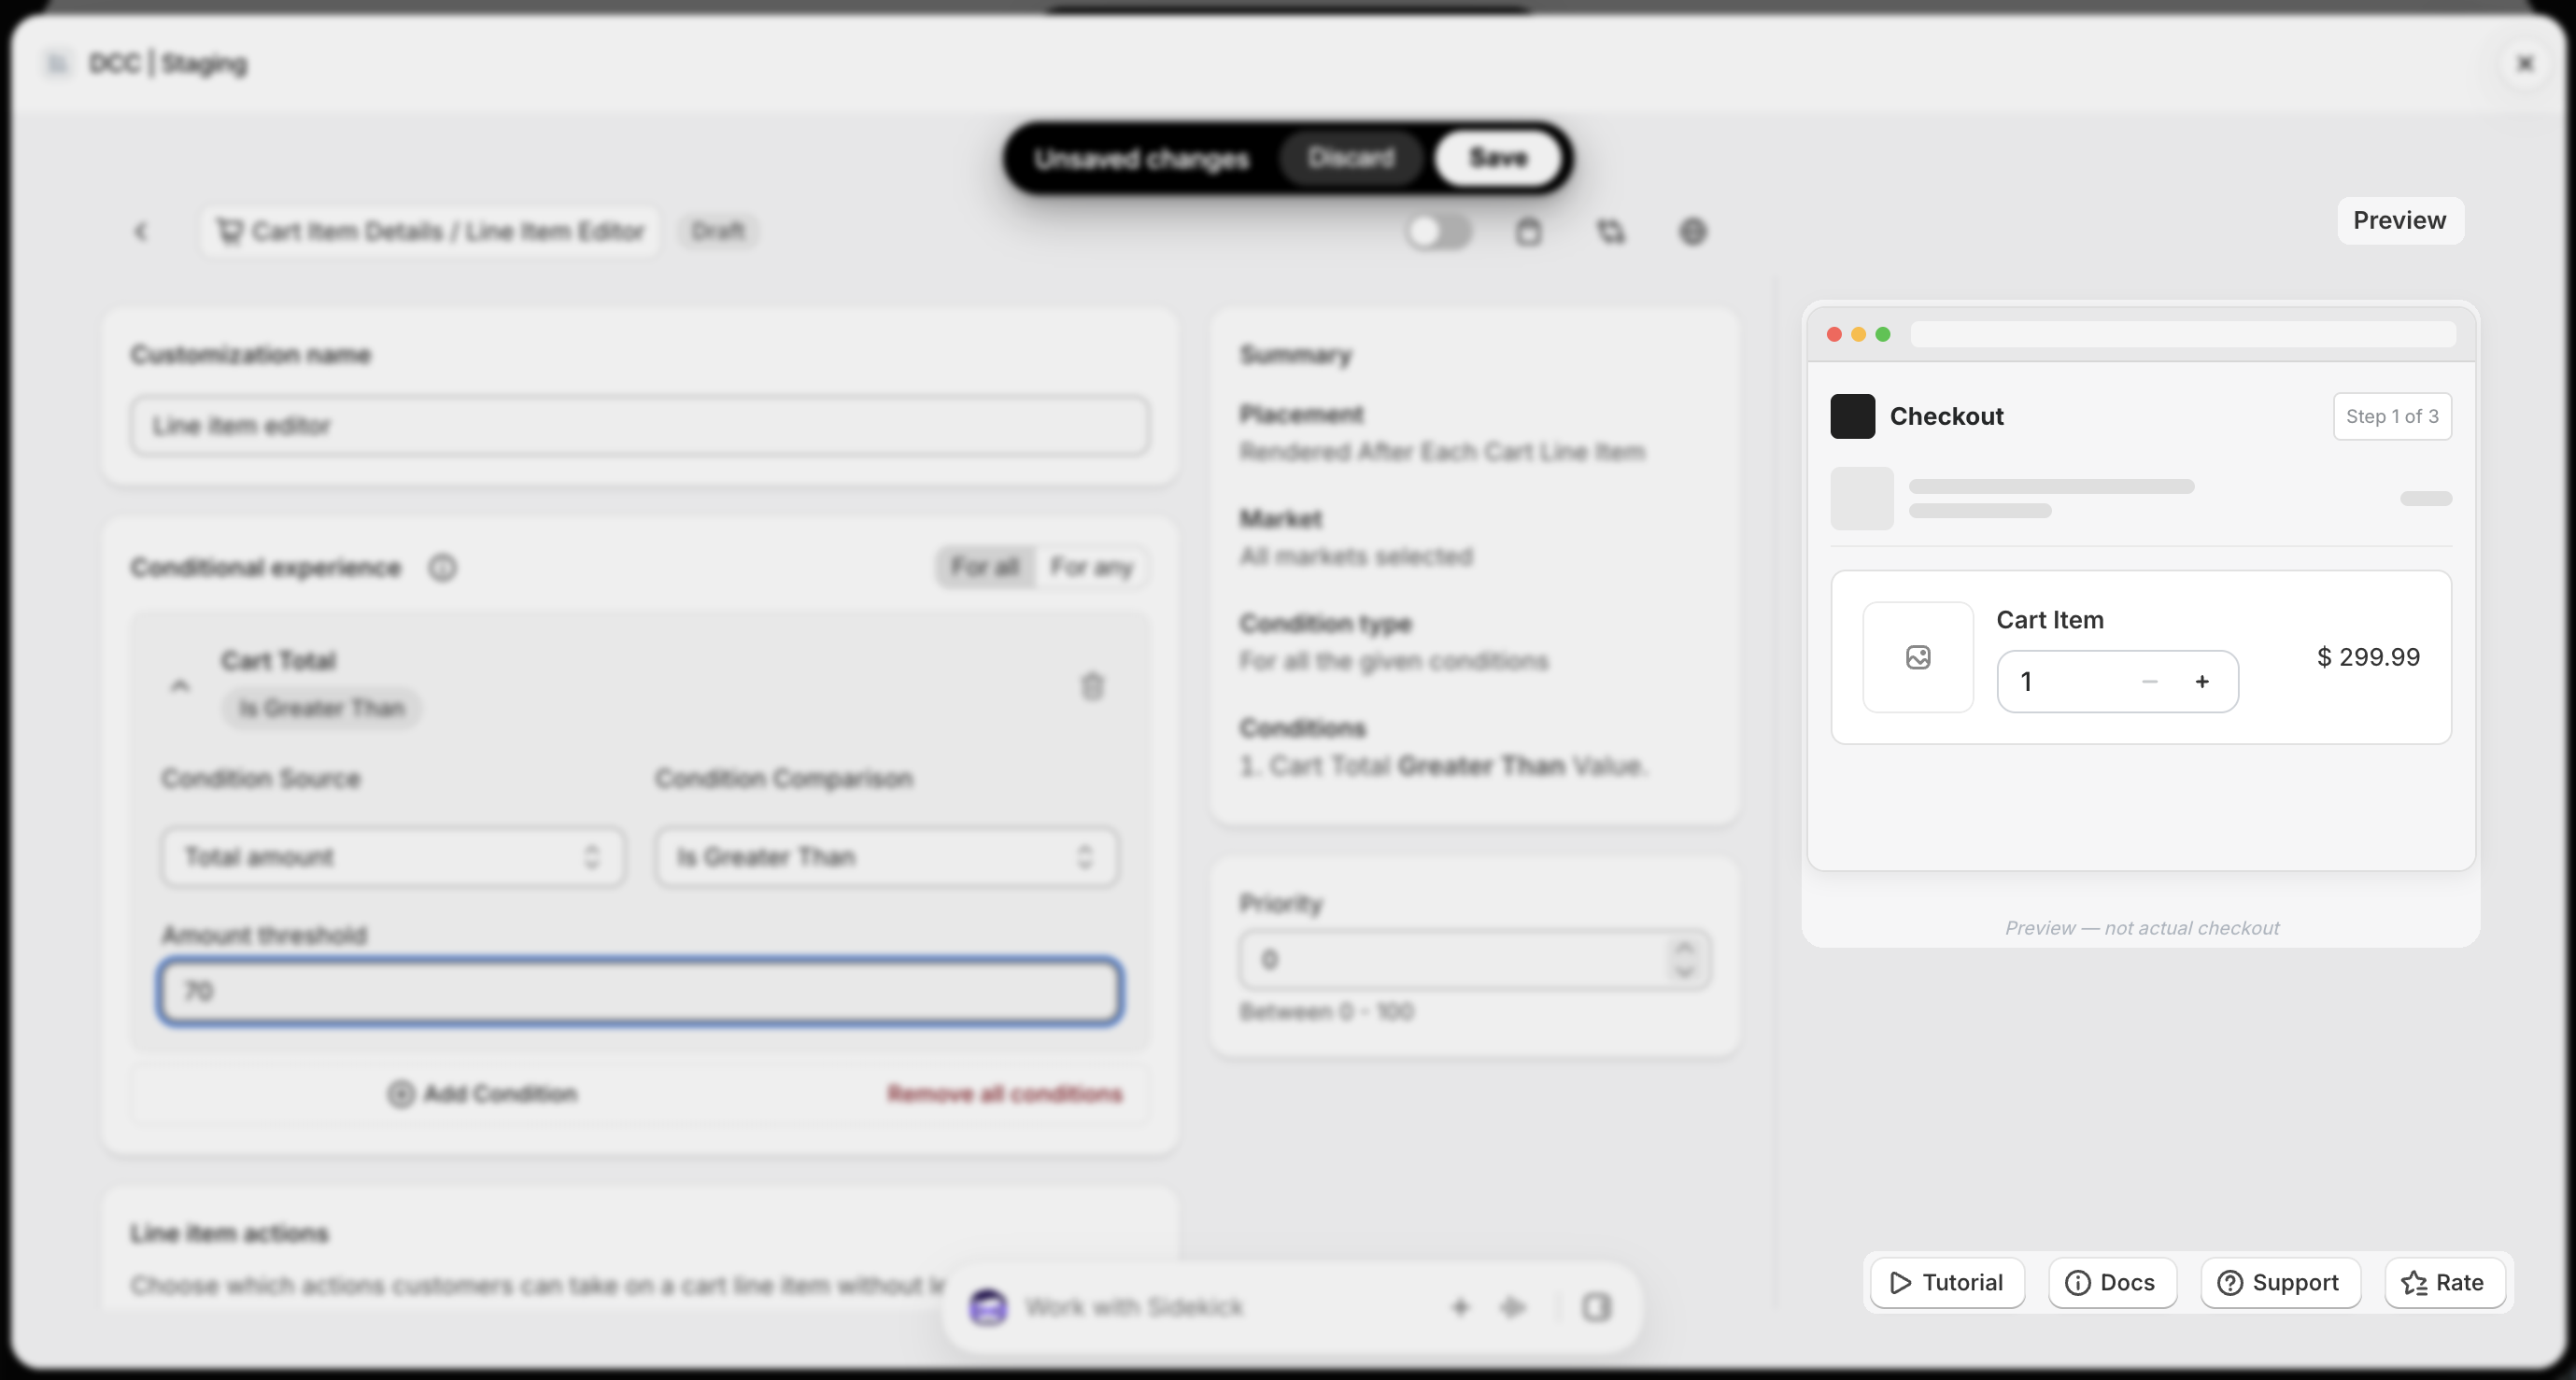Viewport: 2576px width, 1380px height.
Task: Click the trash icon on Cart Total condition
Action: pyautogui.click(x=1092, y=686)
